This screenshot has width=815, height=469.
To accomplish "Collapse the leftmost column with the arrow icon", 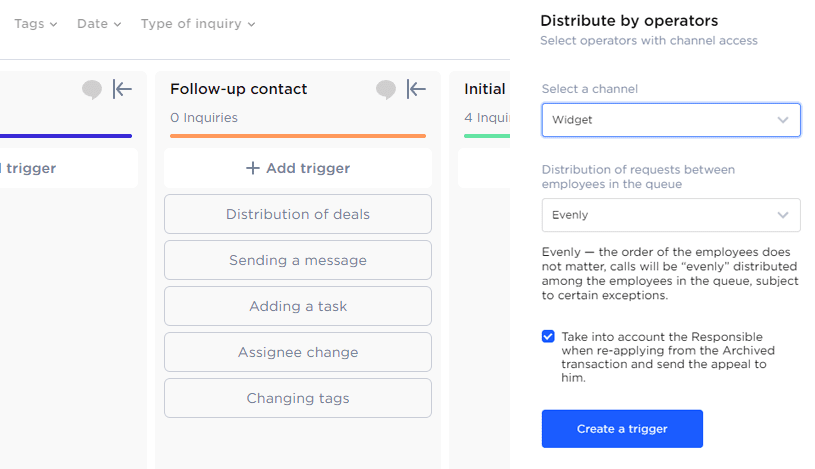I will (x=123, y=90).
